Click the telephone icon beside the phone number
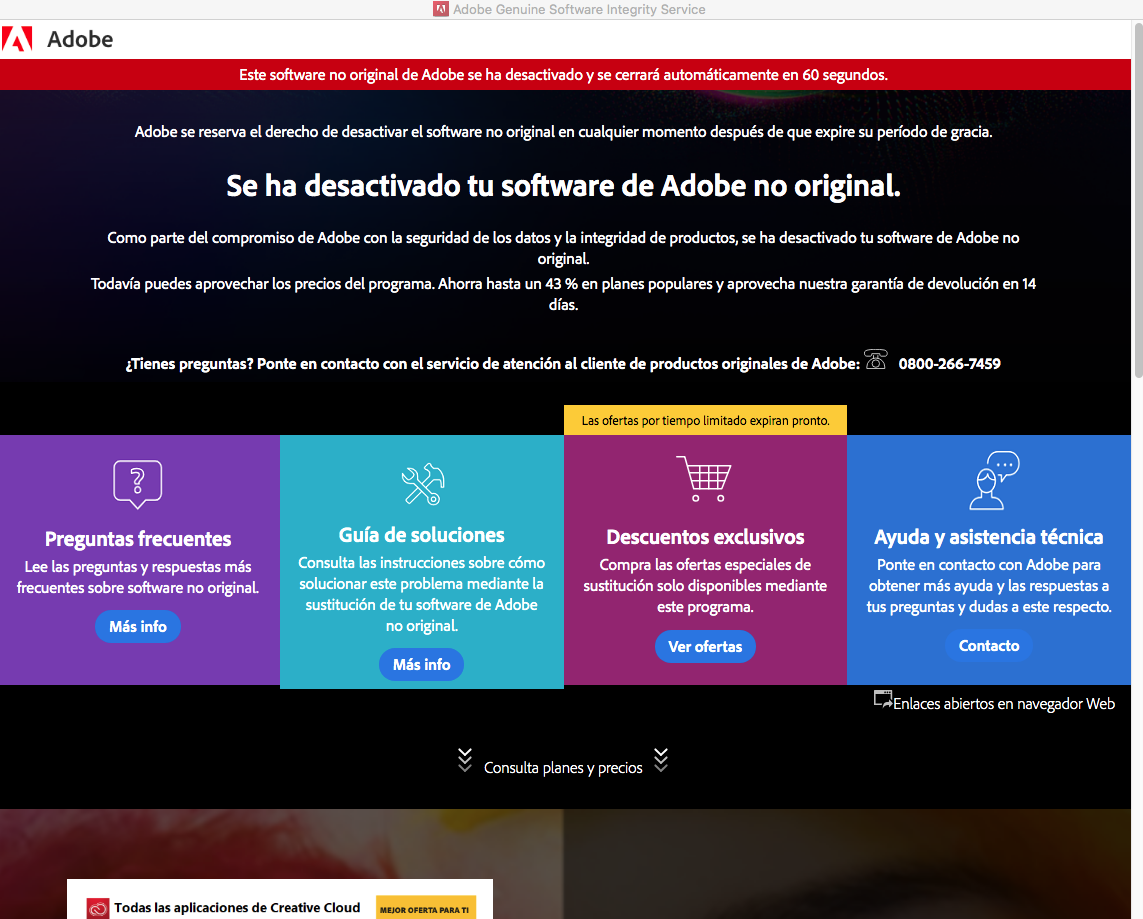 [875, 359]
